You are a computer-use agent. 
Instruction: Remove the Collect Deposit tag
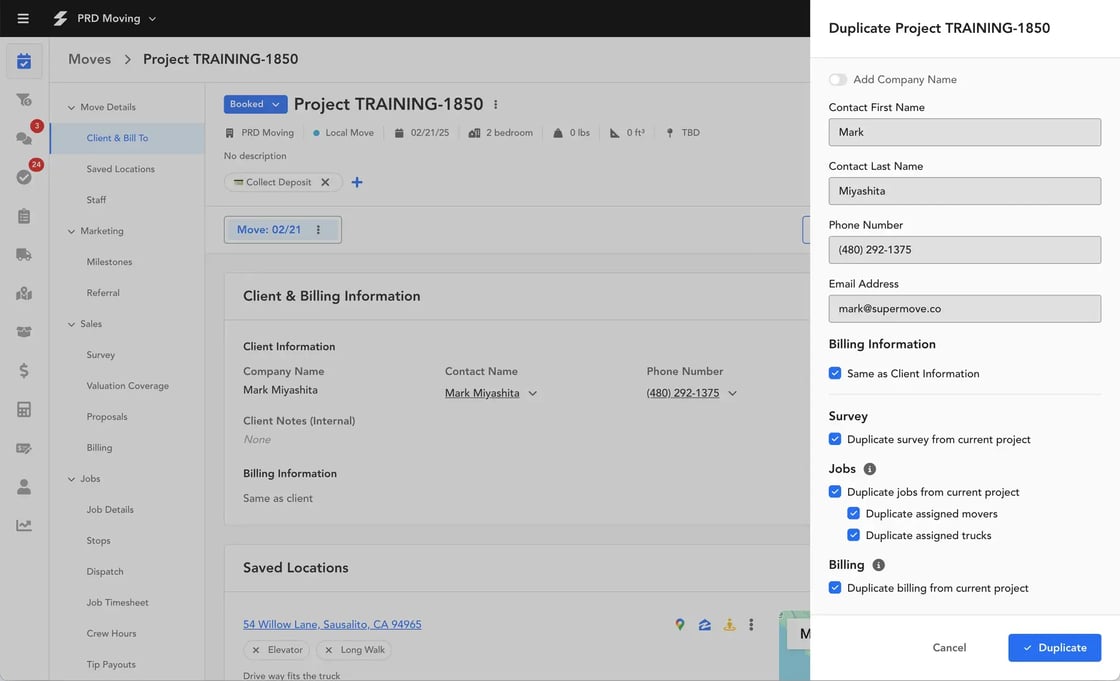click(x=325, y=182)
